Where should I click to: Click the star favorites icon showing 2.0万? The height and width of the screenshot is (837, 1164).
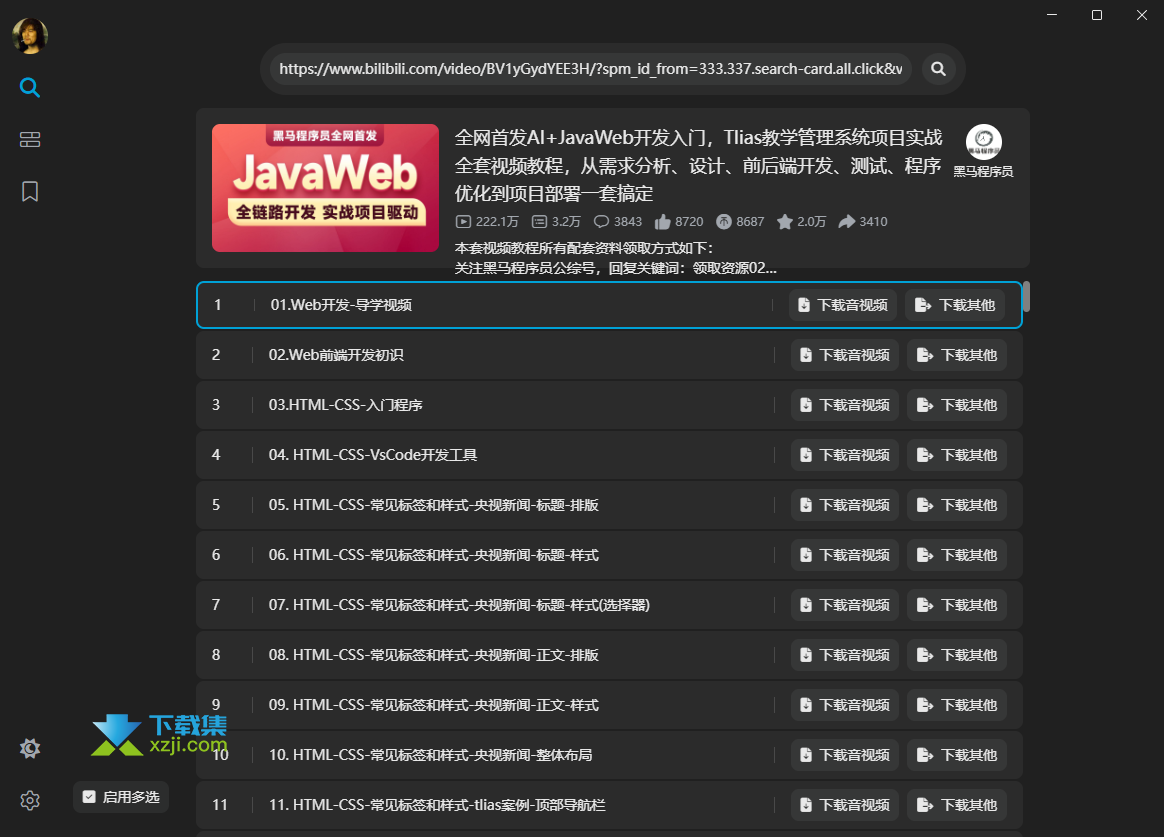785,222
